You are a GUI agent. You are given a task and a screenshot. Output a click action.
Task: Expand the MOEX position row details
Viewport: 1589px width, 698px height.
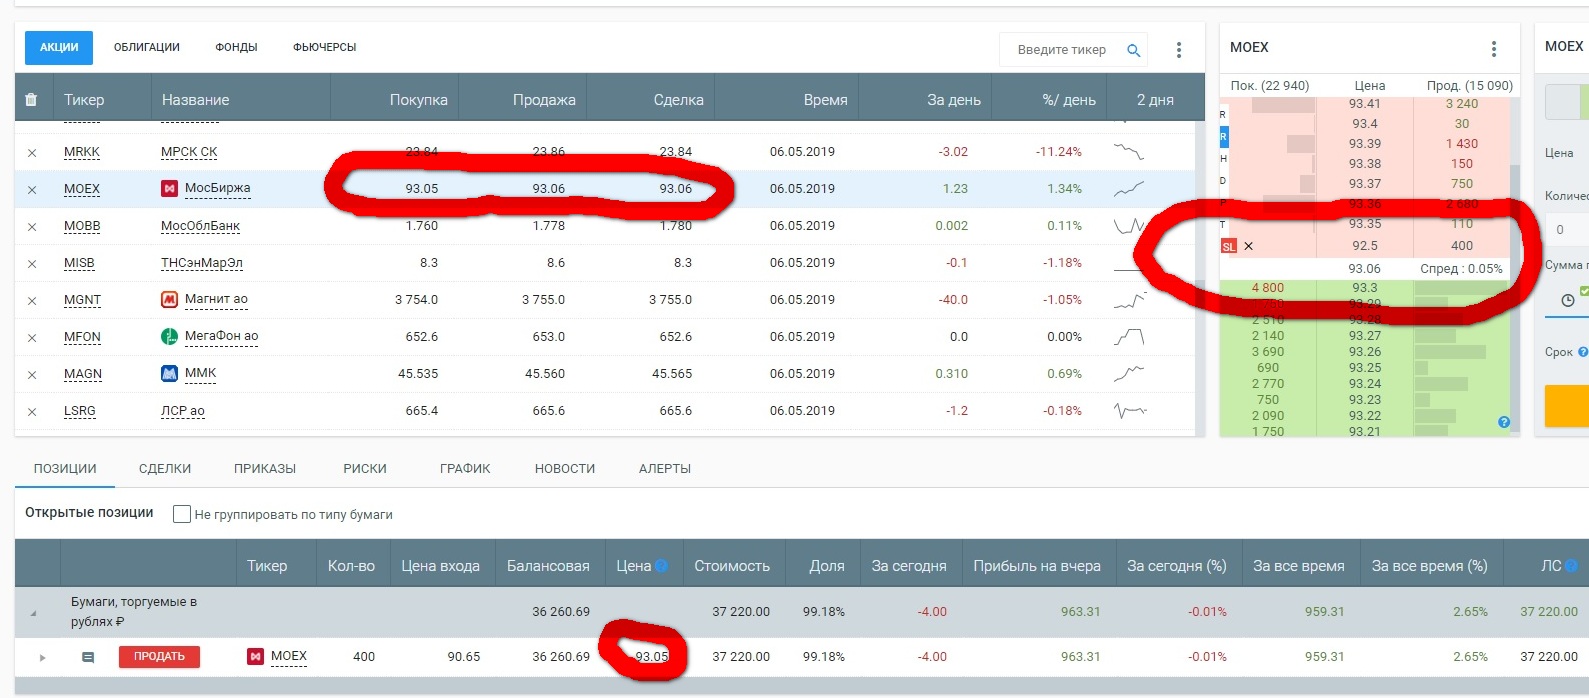point(42,658)
